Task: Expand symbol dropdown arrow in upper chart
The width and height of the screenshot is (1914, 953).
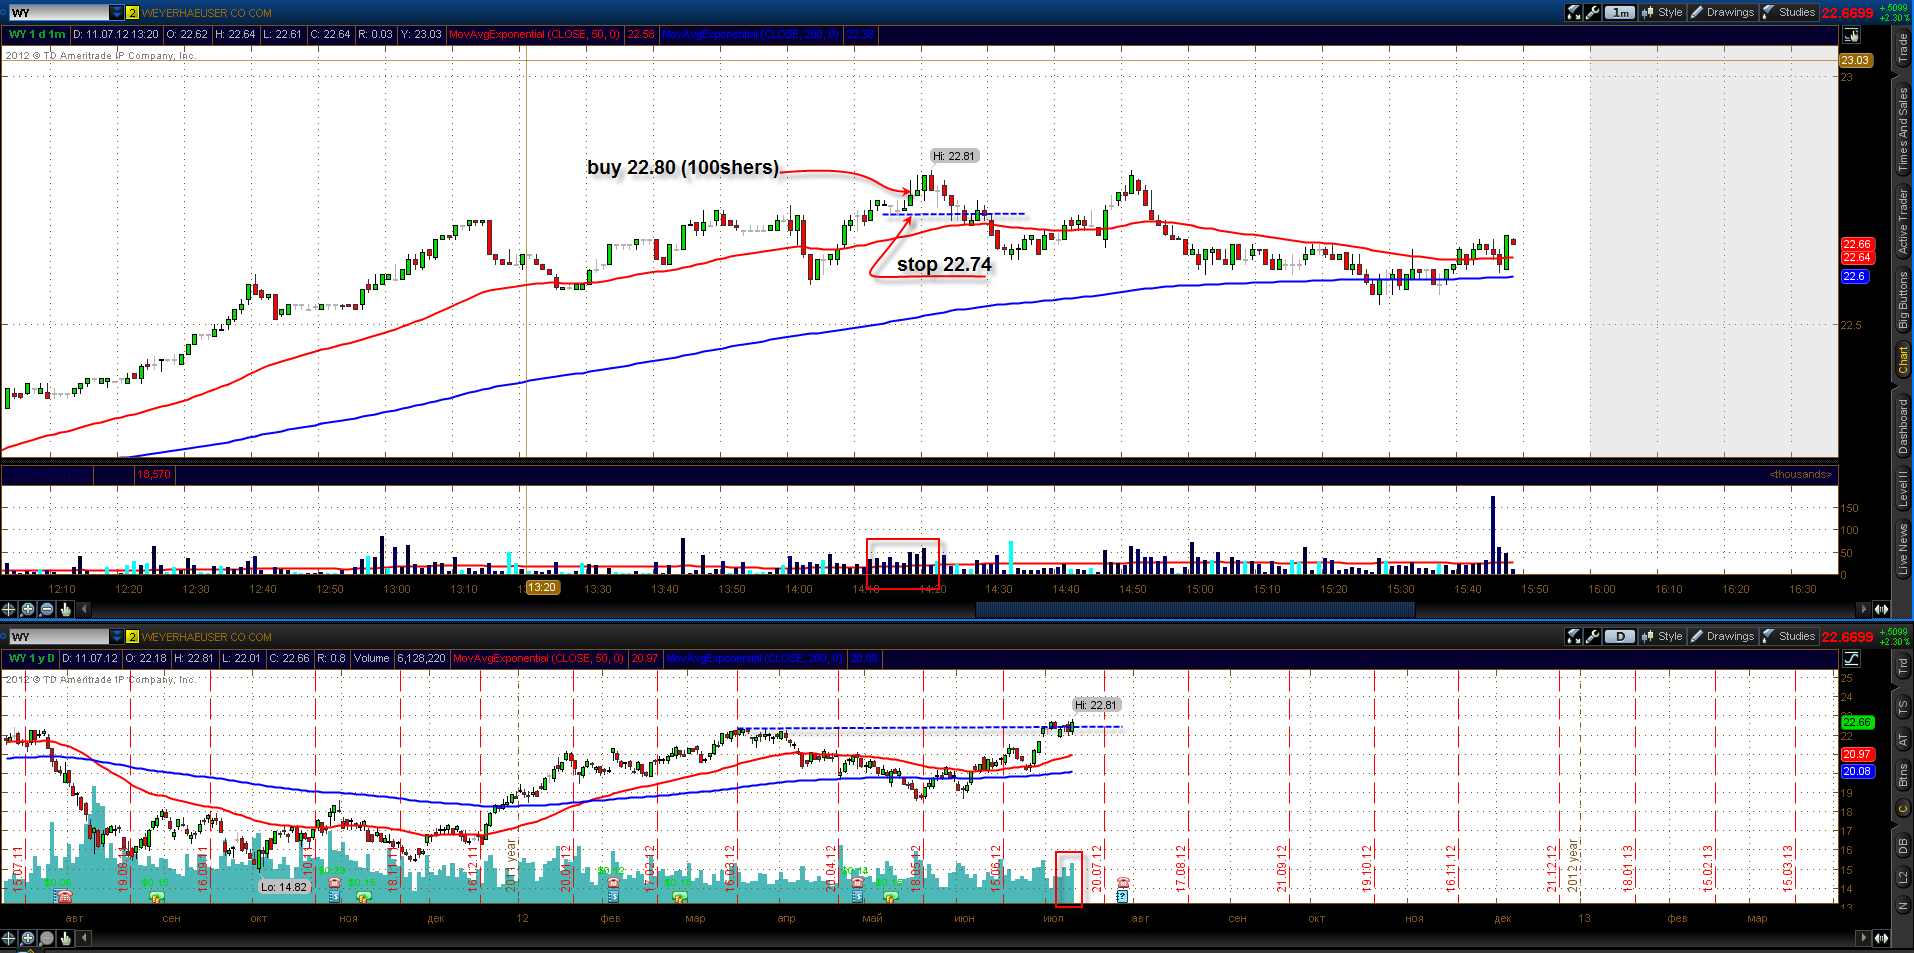Action: [117, 13]
